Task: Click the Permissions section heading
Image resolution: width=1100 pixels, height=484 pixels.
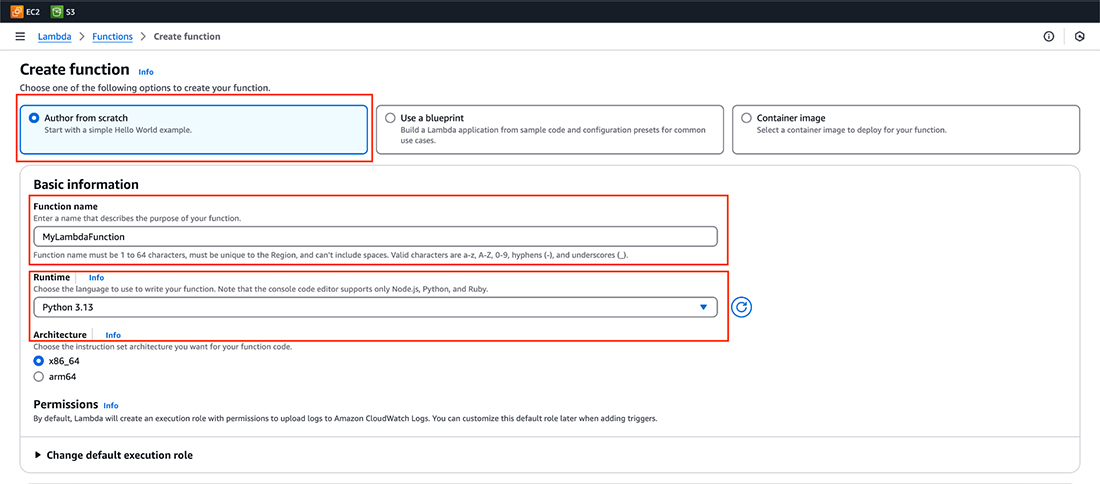Action: (x=65, y=405)
